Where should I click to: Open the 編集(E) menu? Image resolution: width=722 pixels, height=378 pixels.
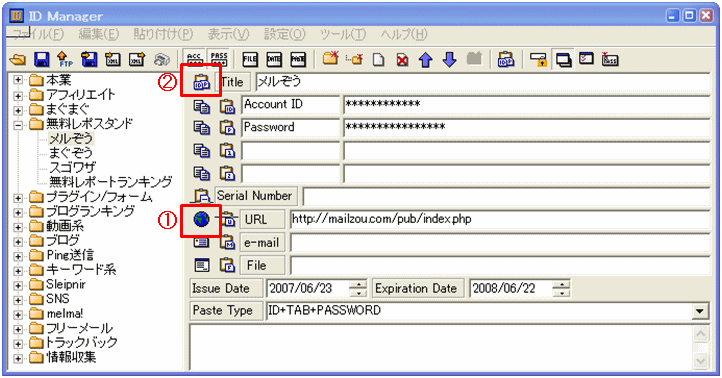coord(99,34)
